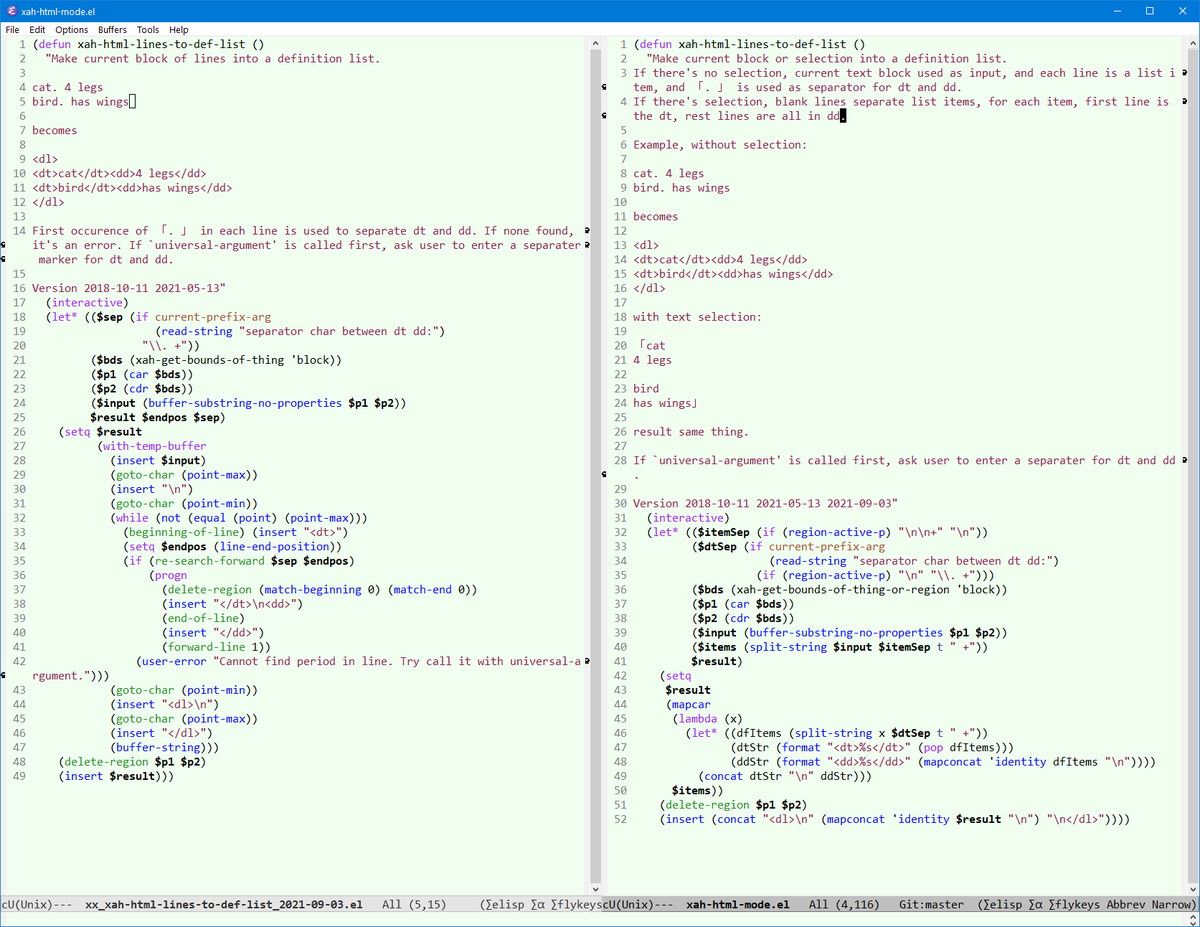1200x927 pixels.
Task: Maximize the Emacs window
Action: point(1150,10)
